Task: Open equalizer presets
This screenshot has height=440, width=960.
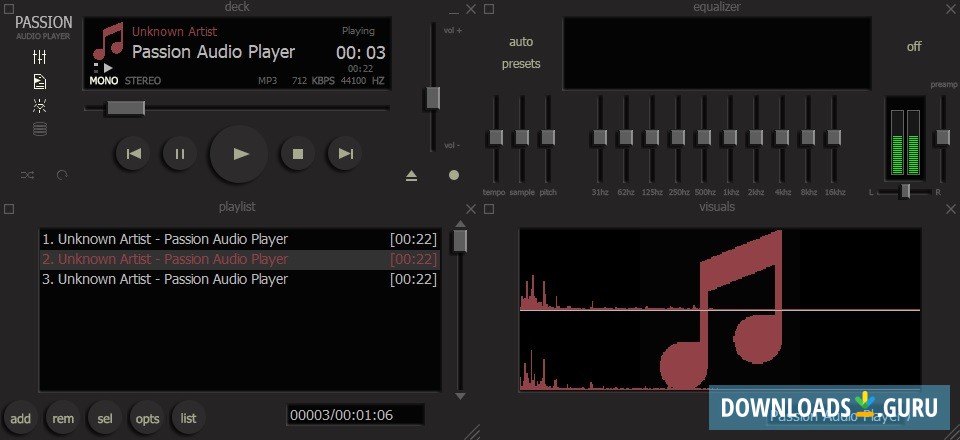Action: 521,64
